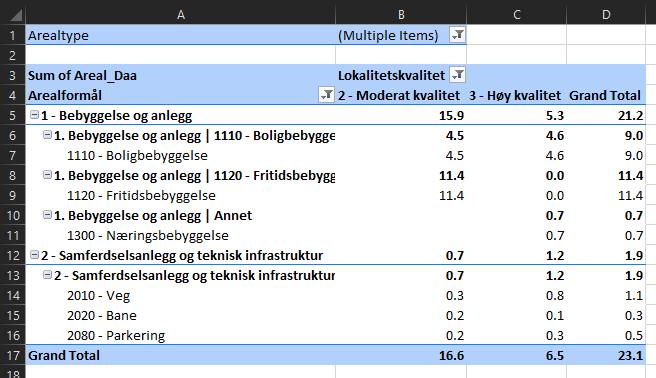Click the '1 - Bebyggelse og anlegg' row label
This screenshot has width=656, height=378.
(117, 115)
